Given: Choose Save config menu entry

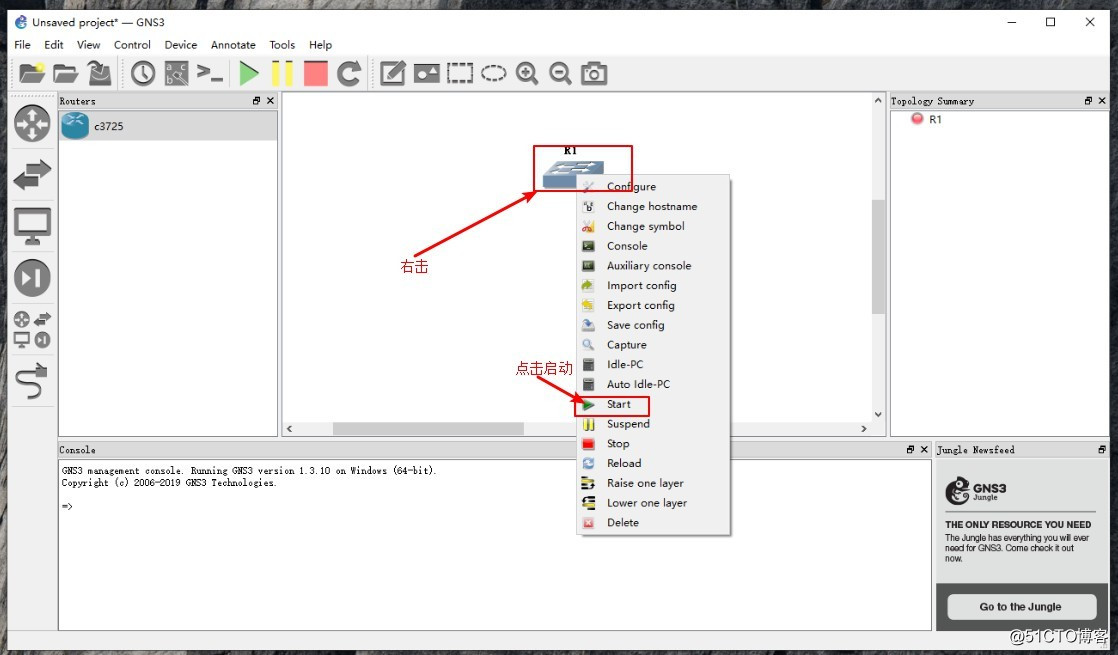Looking at the screenshot, I should pyautogui.click(x=652, y=325).
